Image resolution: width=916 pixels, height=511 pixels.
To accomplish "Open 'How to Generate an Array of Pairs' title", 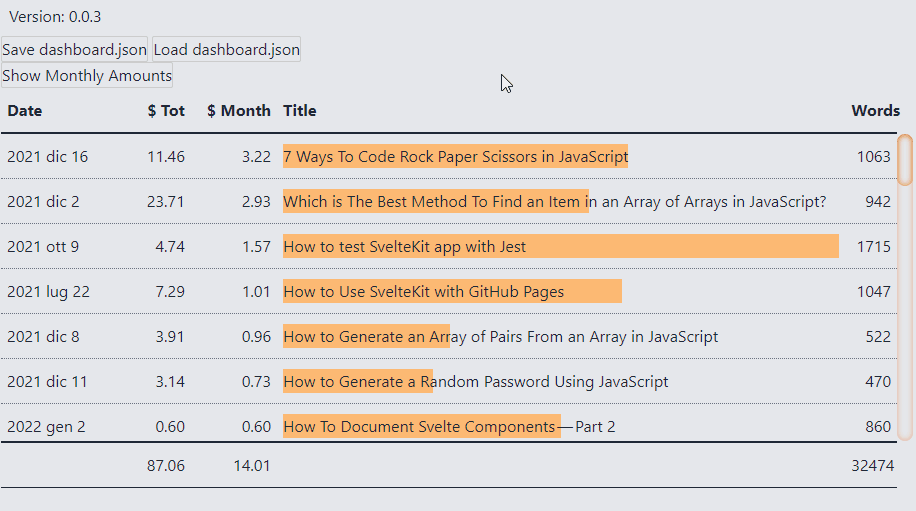I will tap(501, 336).
